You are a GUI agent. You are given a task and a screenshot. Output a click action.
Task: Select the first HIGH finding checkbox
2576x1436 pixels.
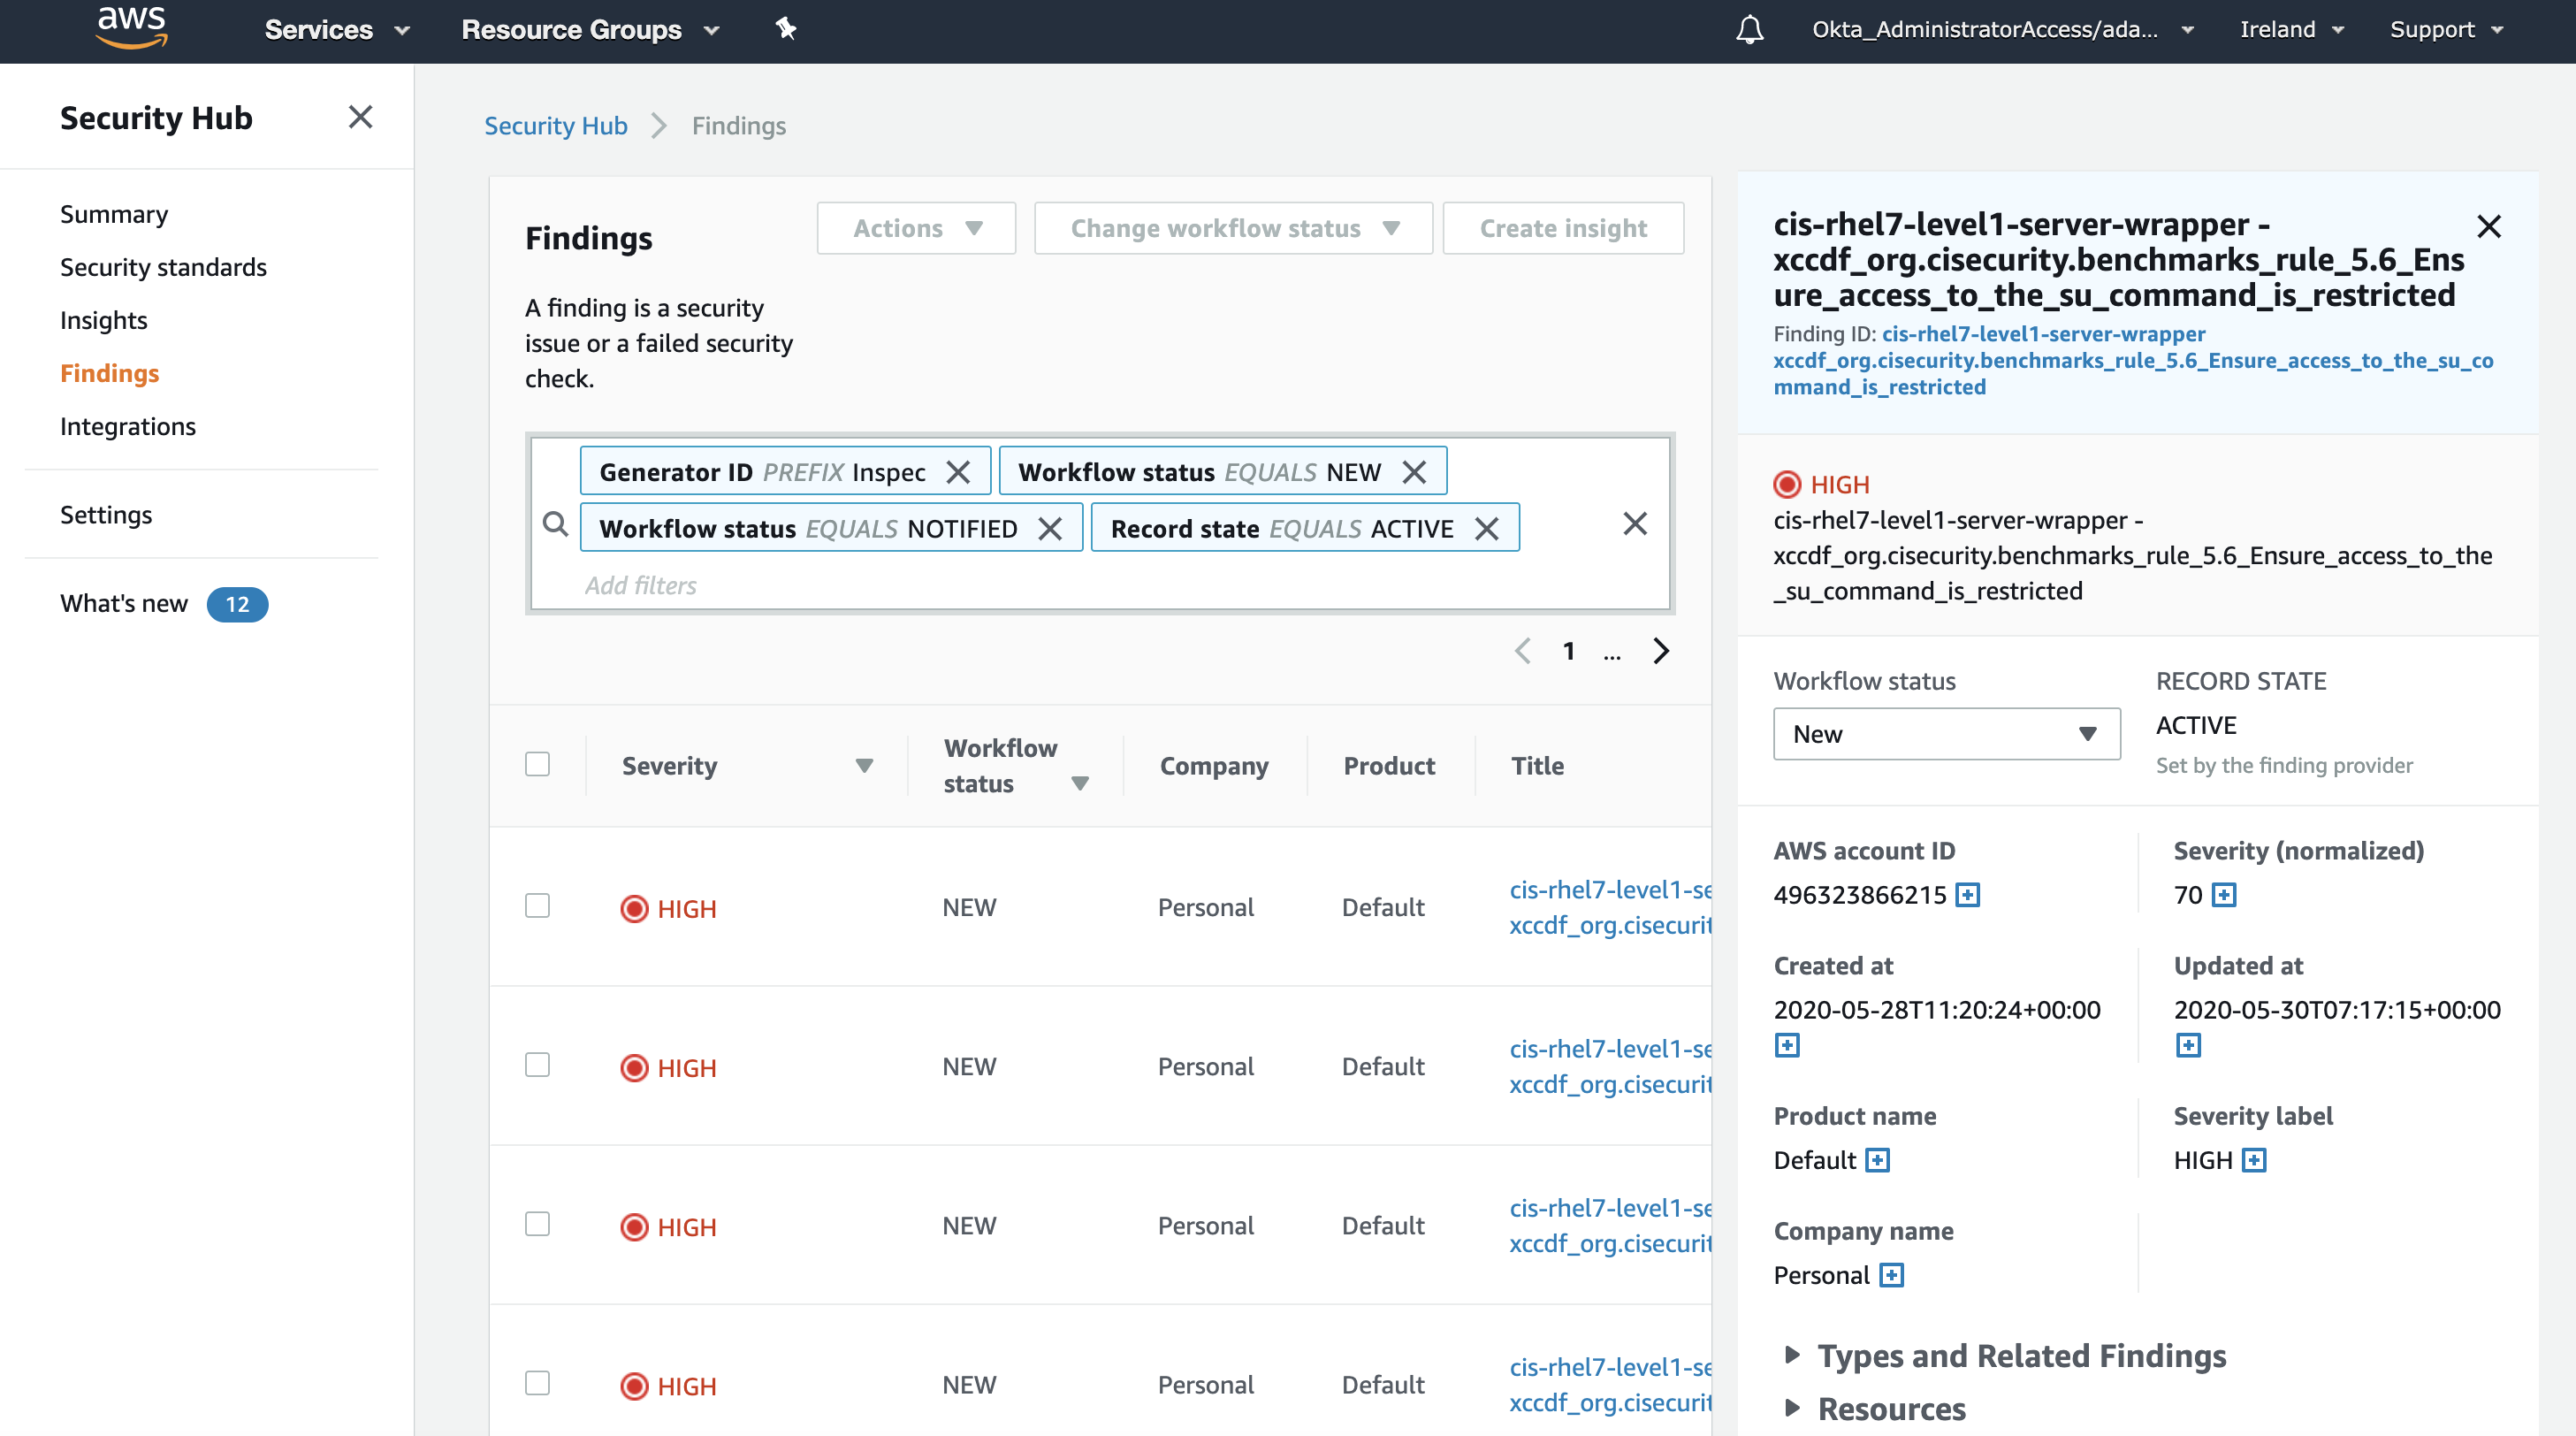point(537,906)
